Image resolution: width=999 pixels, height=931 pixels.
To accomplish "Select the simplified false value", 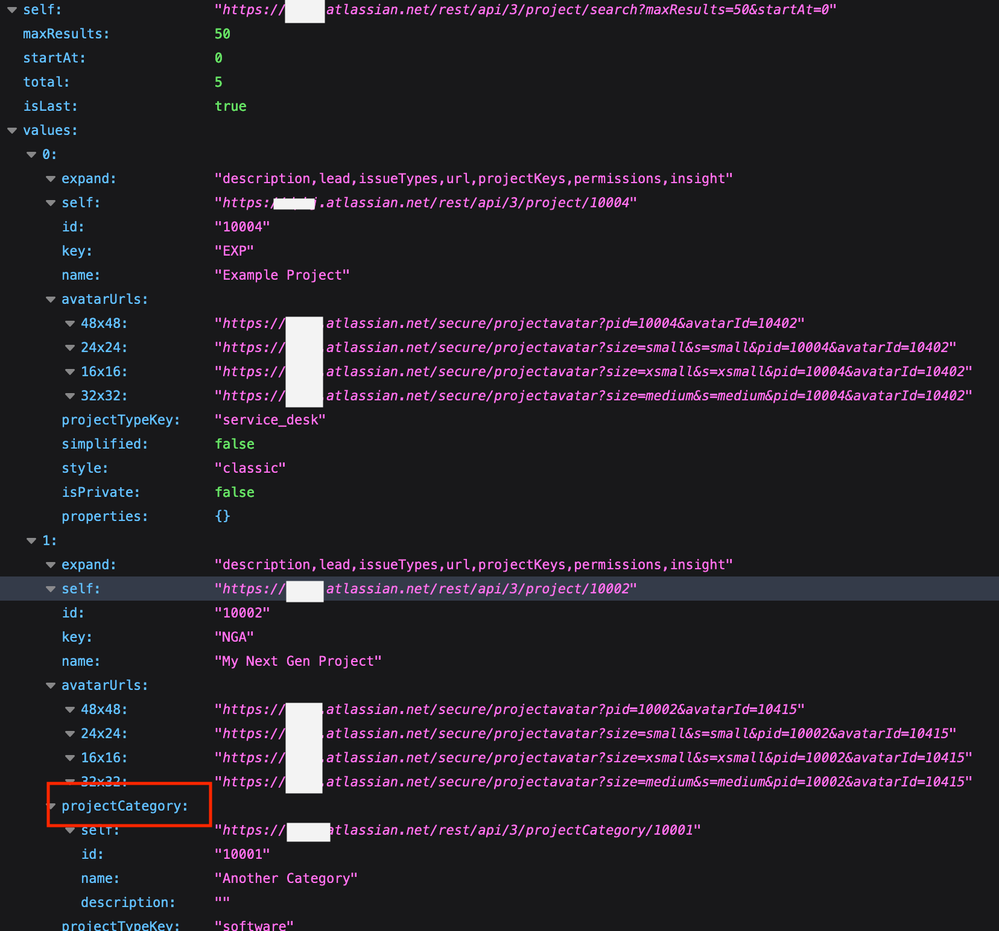I will click(234, 443).
